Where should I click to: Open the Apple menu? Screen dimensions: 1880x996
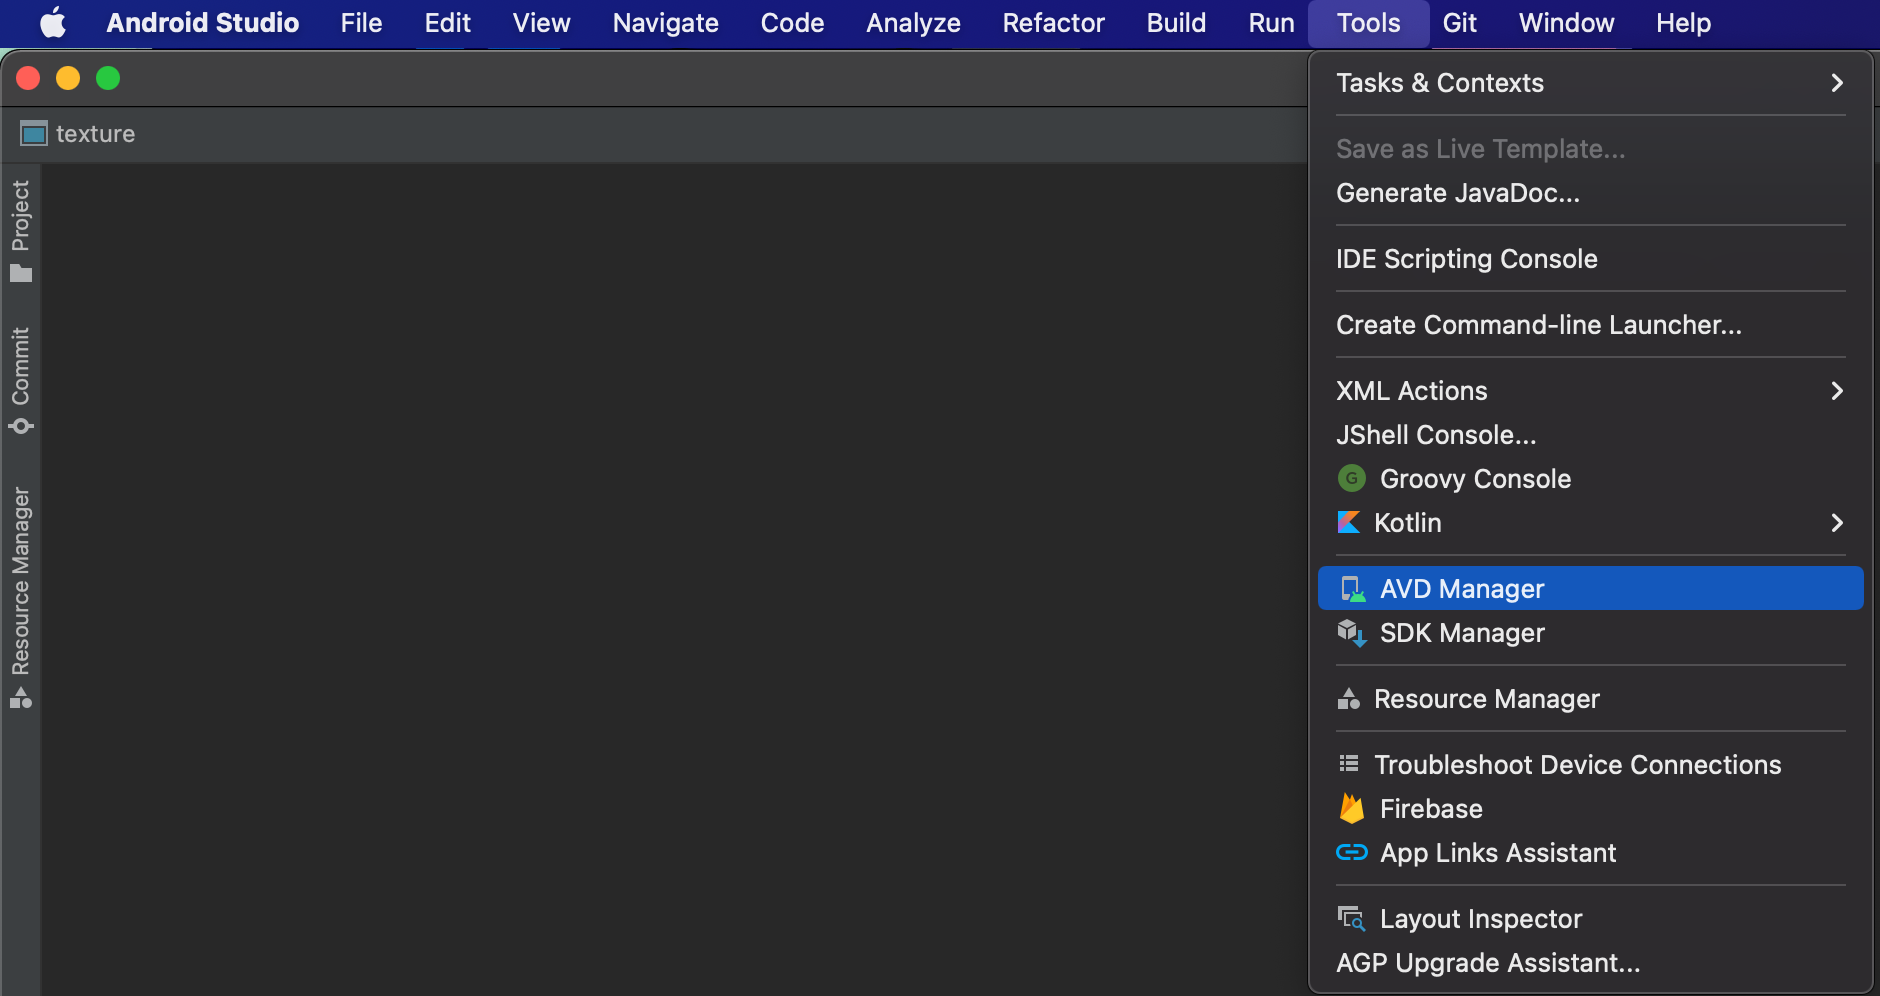point(53,23)
